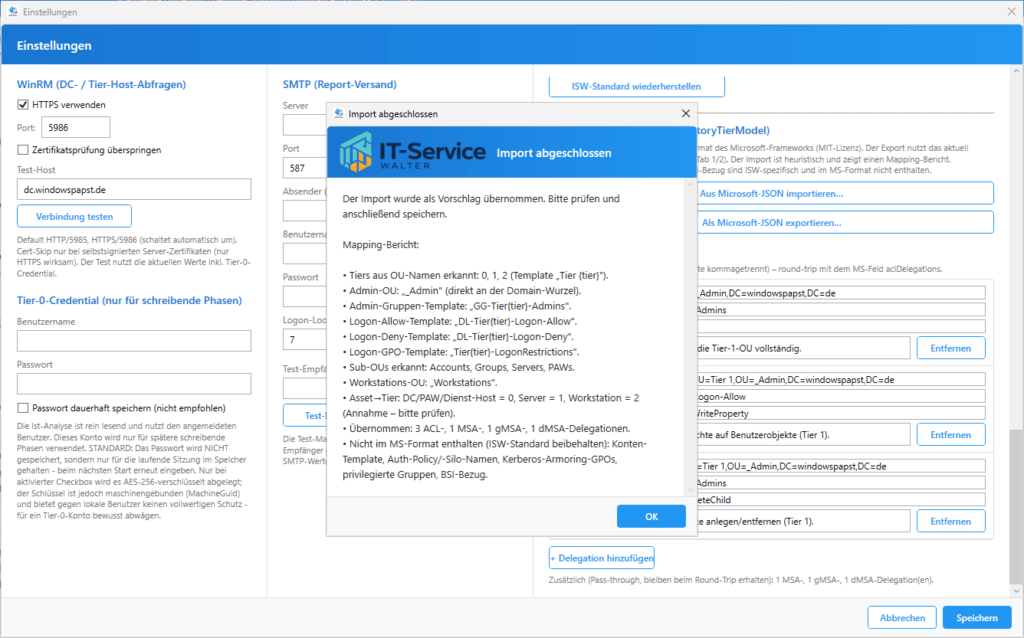
Task: Focus the Test-Host field dc.windowspapst.de
Action: coord(134,189)
